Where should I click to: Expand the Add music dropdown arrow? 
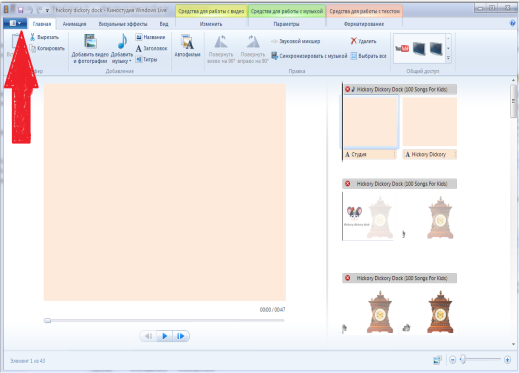pyautogui.click(x=130, y=61)
